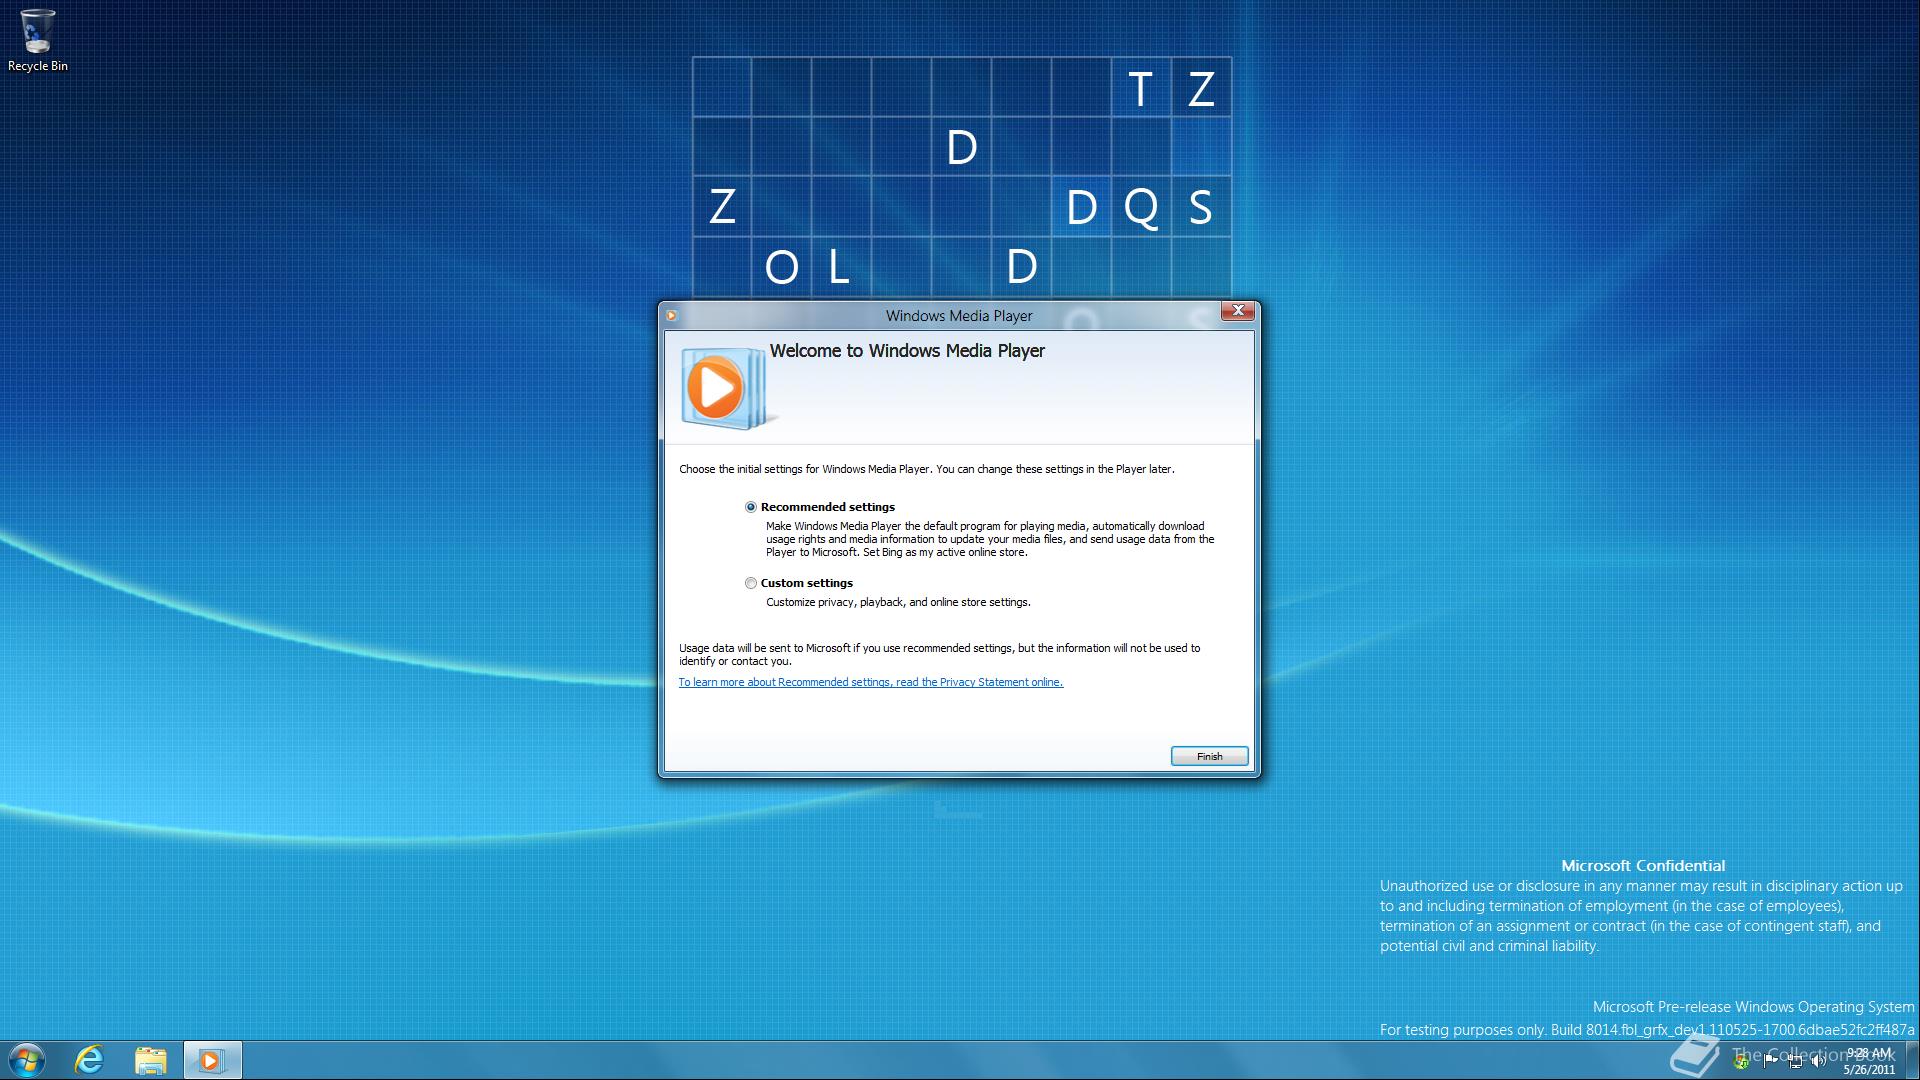Close the Windows Media Player dialog
1920x1080 pixels.
point(1238,311)
